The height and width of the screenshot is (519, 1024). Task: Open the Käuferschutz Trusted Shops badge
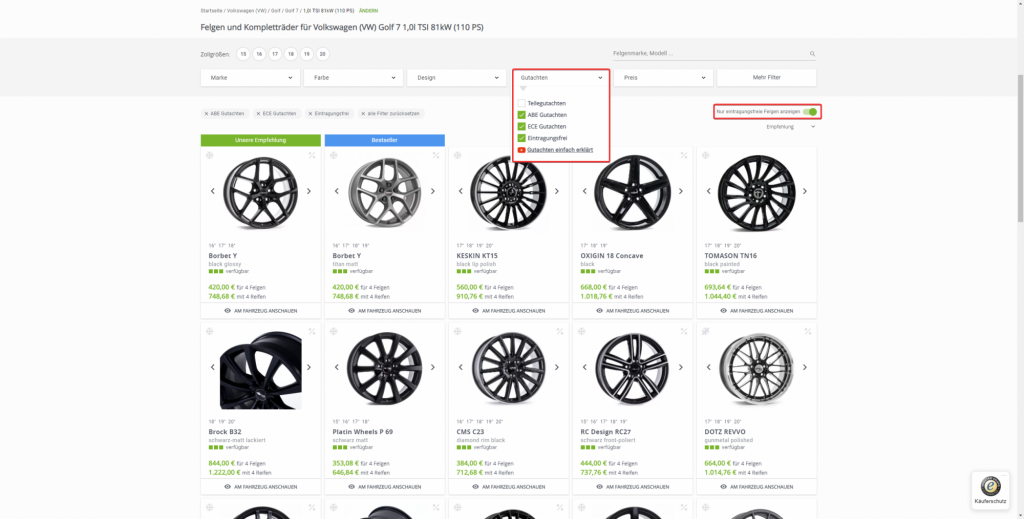pos(990,490)
